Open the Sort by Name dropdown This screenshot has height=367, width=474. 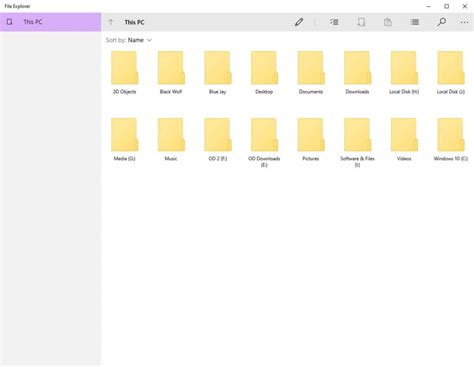[129, 40]
